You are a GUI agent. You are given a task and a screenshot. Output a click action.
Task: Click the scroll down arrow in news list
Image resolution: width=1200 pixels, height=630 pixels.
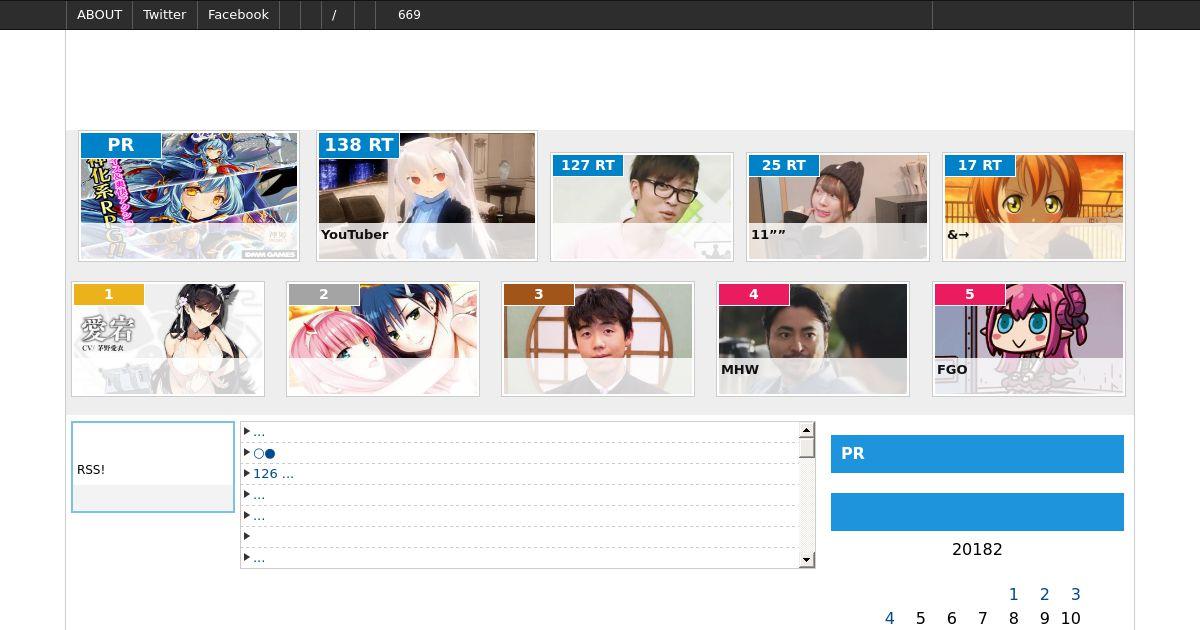tap(807, 560)
